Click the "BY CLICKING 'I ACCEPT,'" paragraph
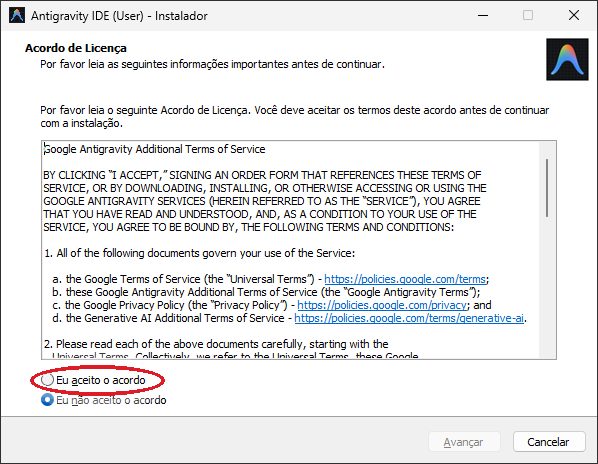The width and height of the screenshot is (598, 464). (x=265, y=201)
